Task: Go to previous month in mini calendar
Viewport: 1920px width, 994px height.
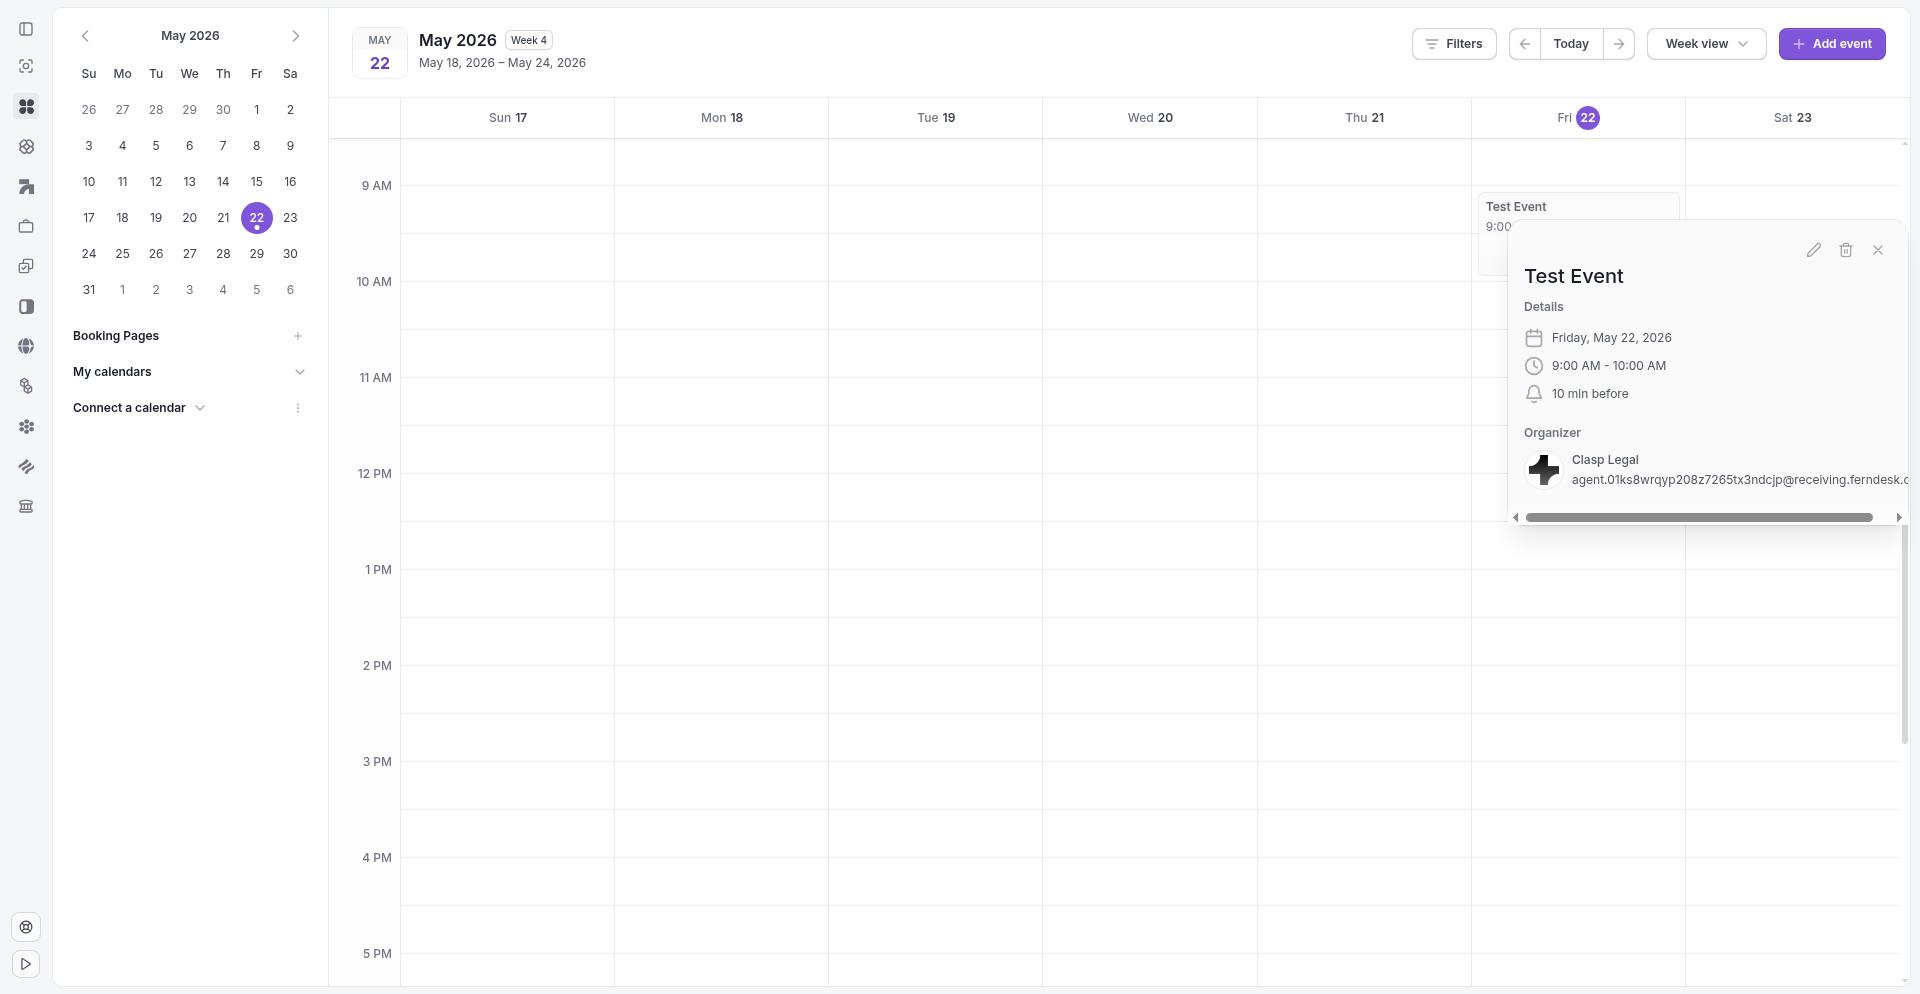Action: pyautogui.click(x=85, y=36)
